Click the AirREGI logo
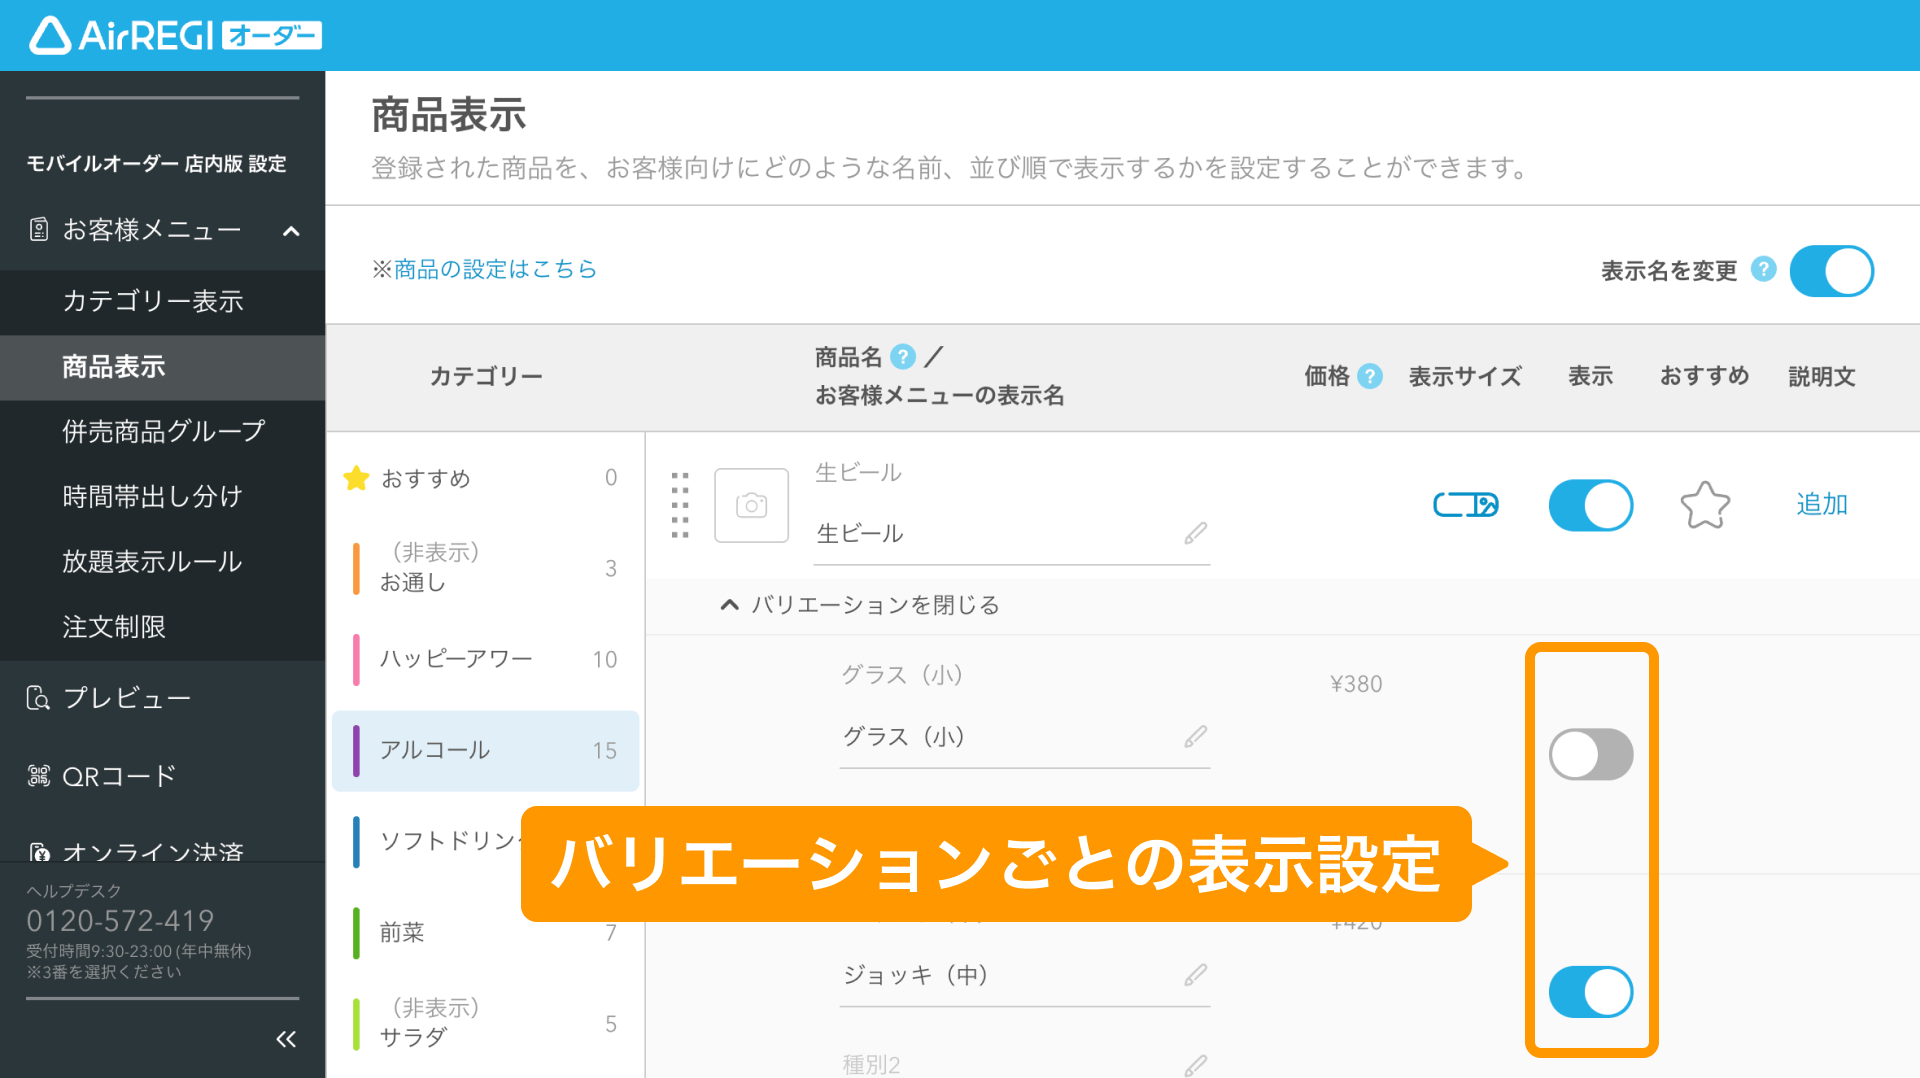1920x1078 pixels. (175, 36)
